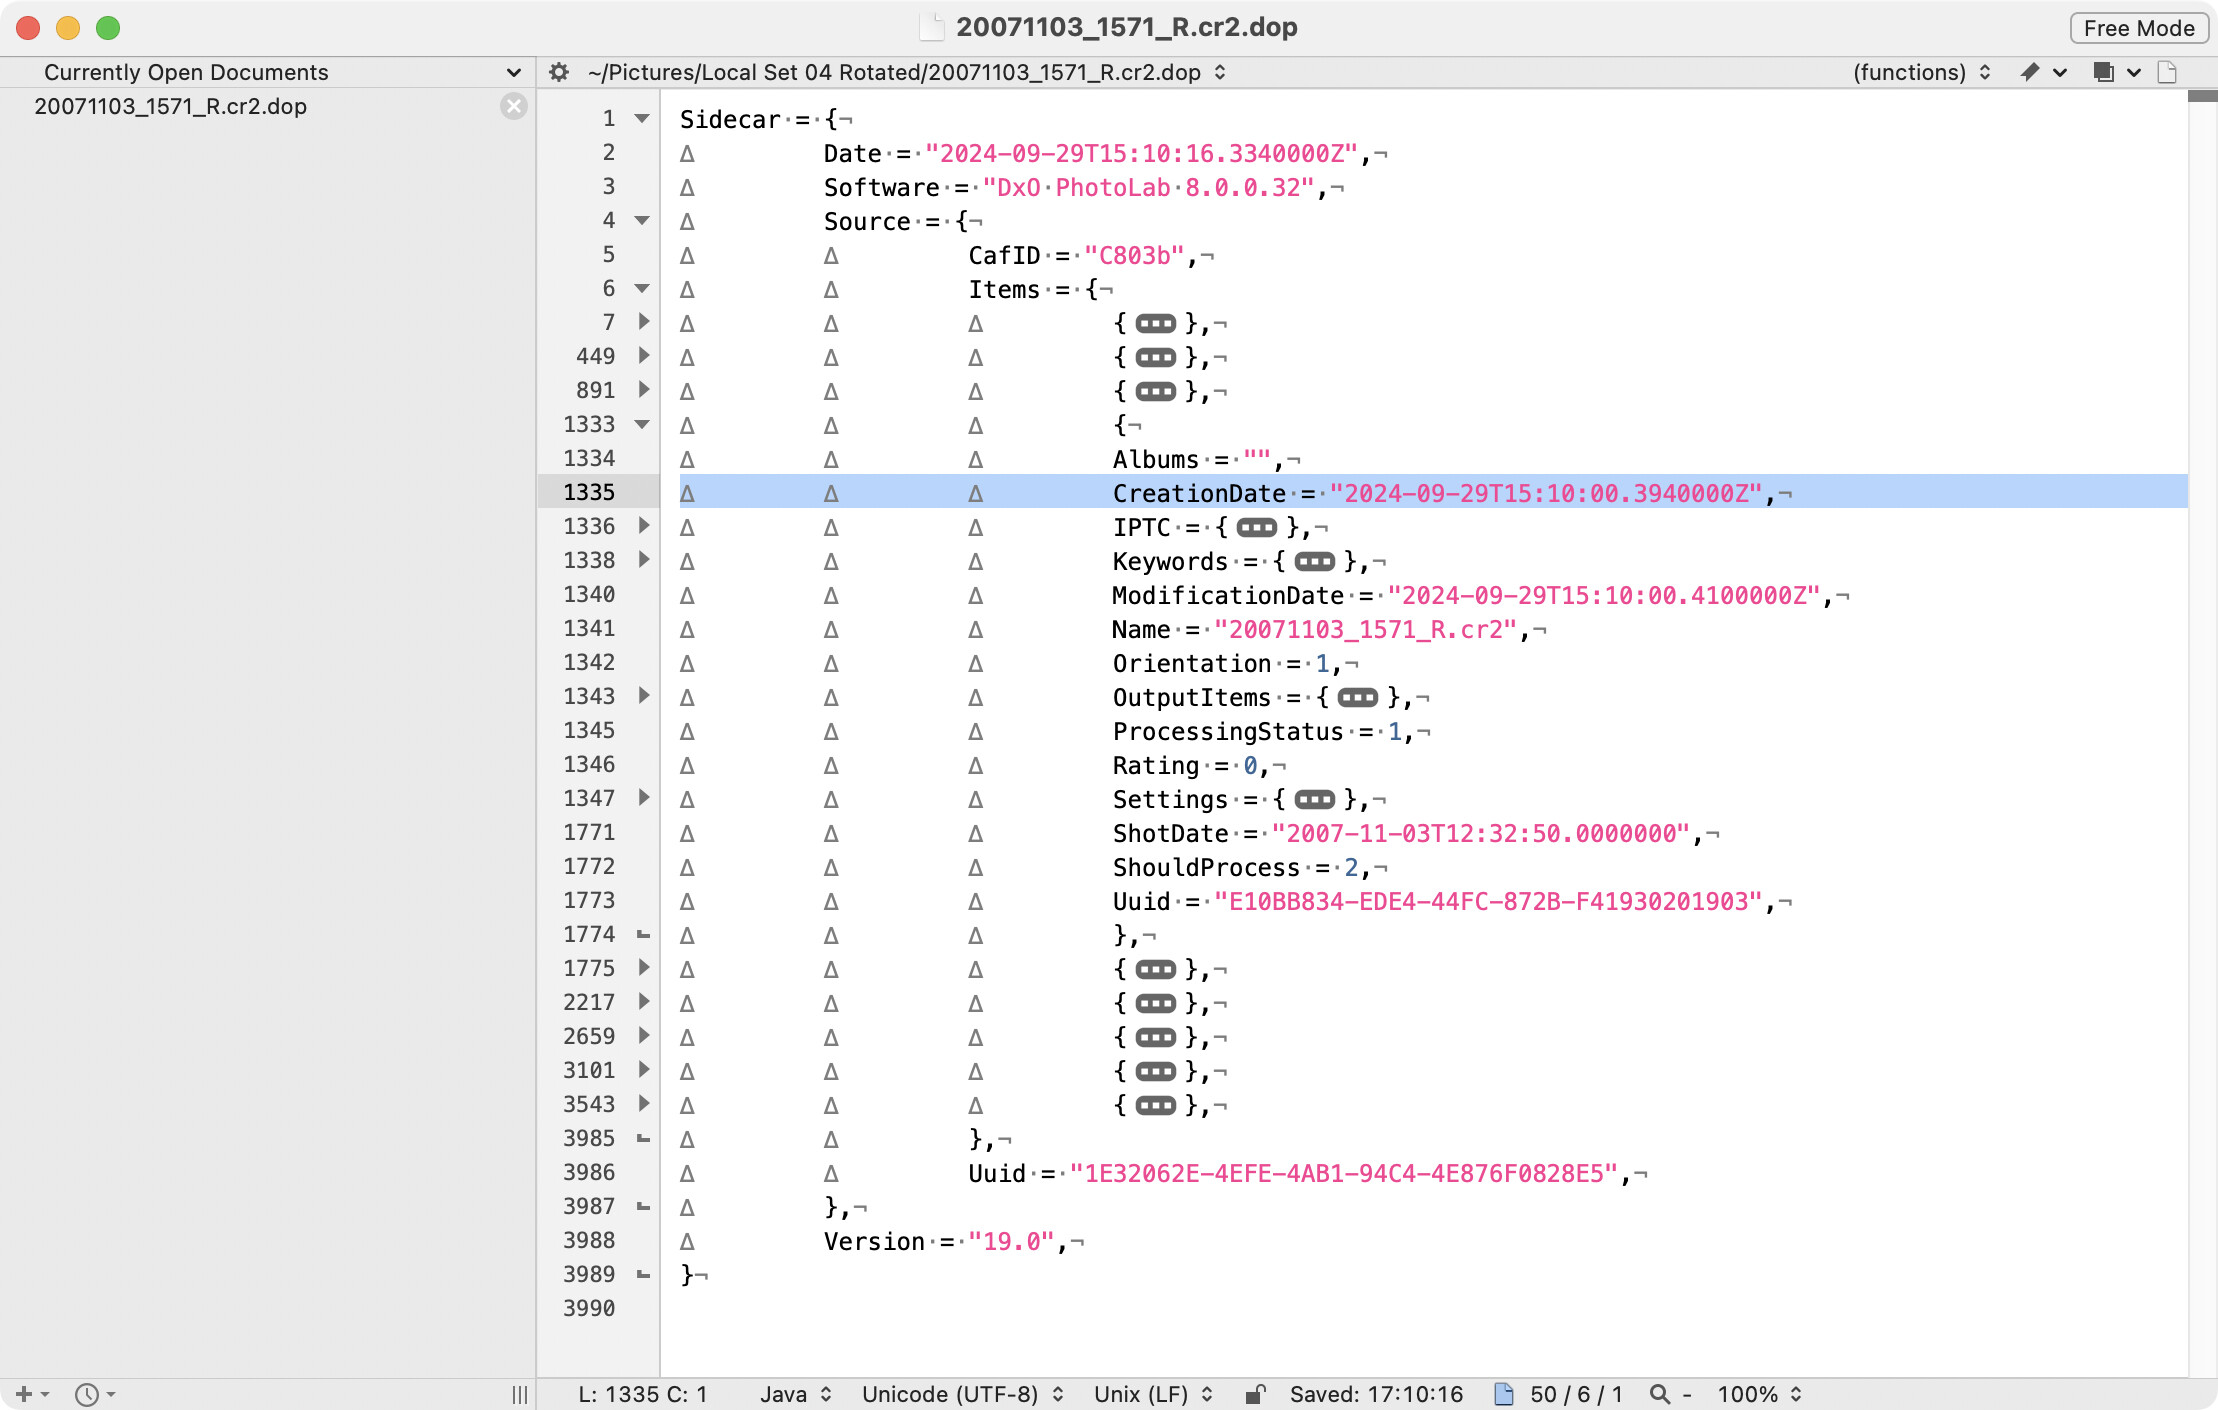Expand the folded block at line 7
The height and width of the screenshot is (1410, 2218).
pyautogui.click(x=644, y=322)
